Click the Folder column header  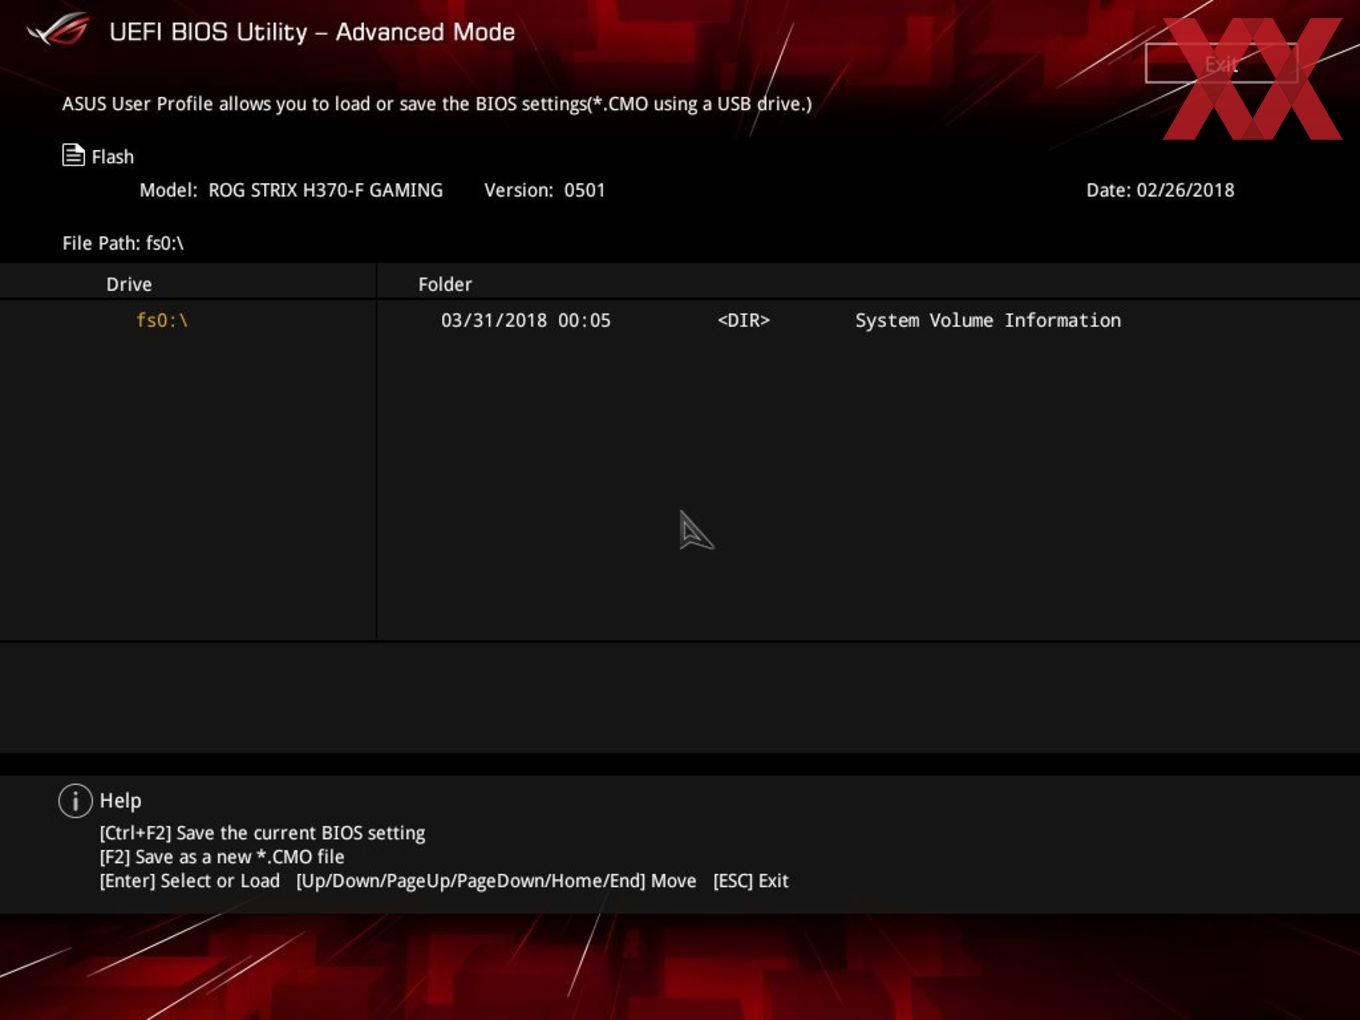click(445, 284)
